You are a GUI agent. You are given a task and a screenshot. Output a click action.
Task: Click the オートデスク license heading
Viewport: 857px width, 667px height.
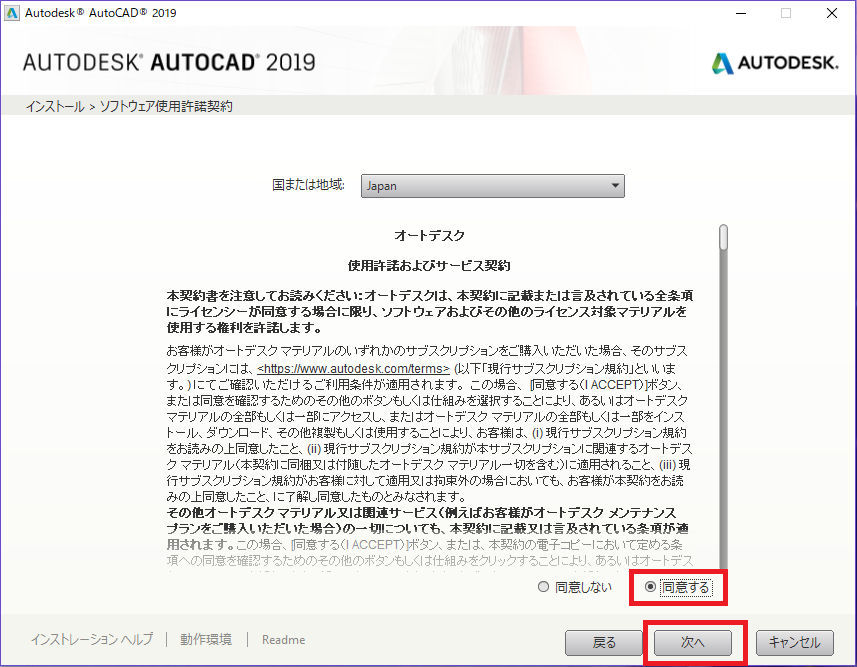tap(430, 236)
